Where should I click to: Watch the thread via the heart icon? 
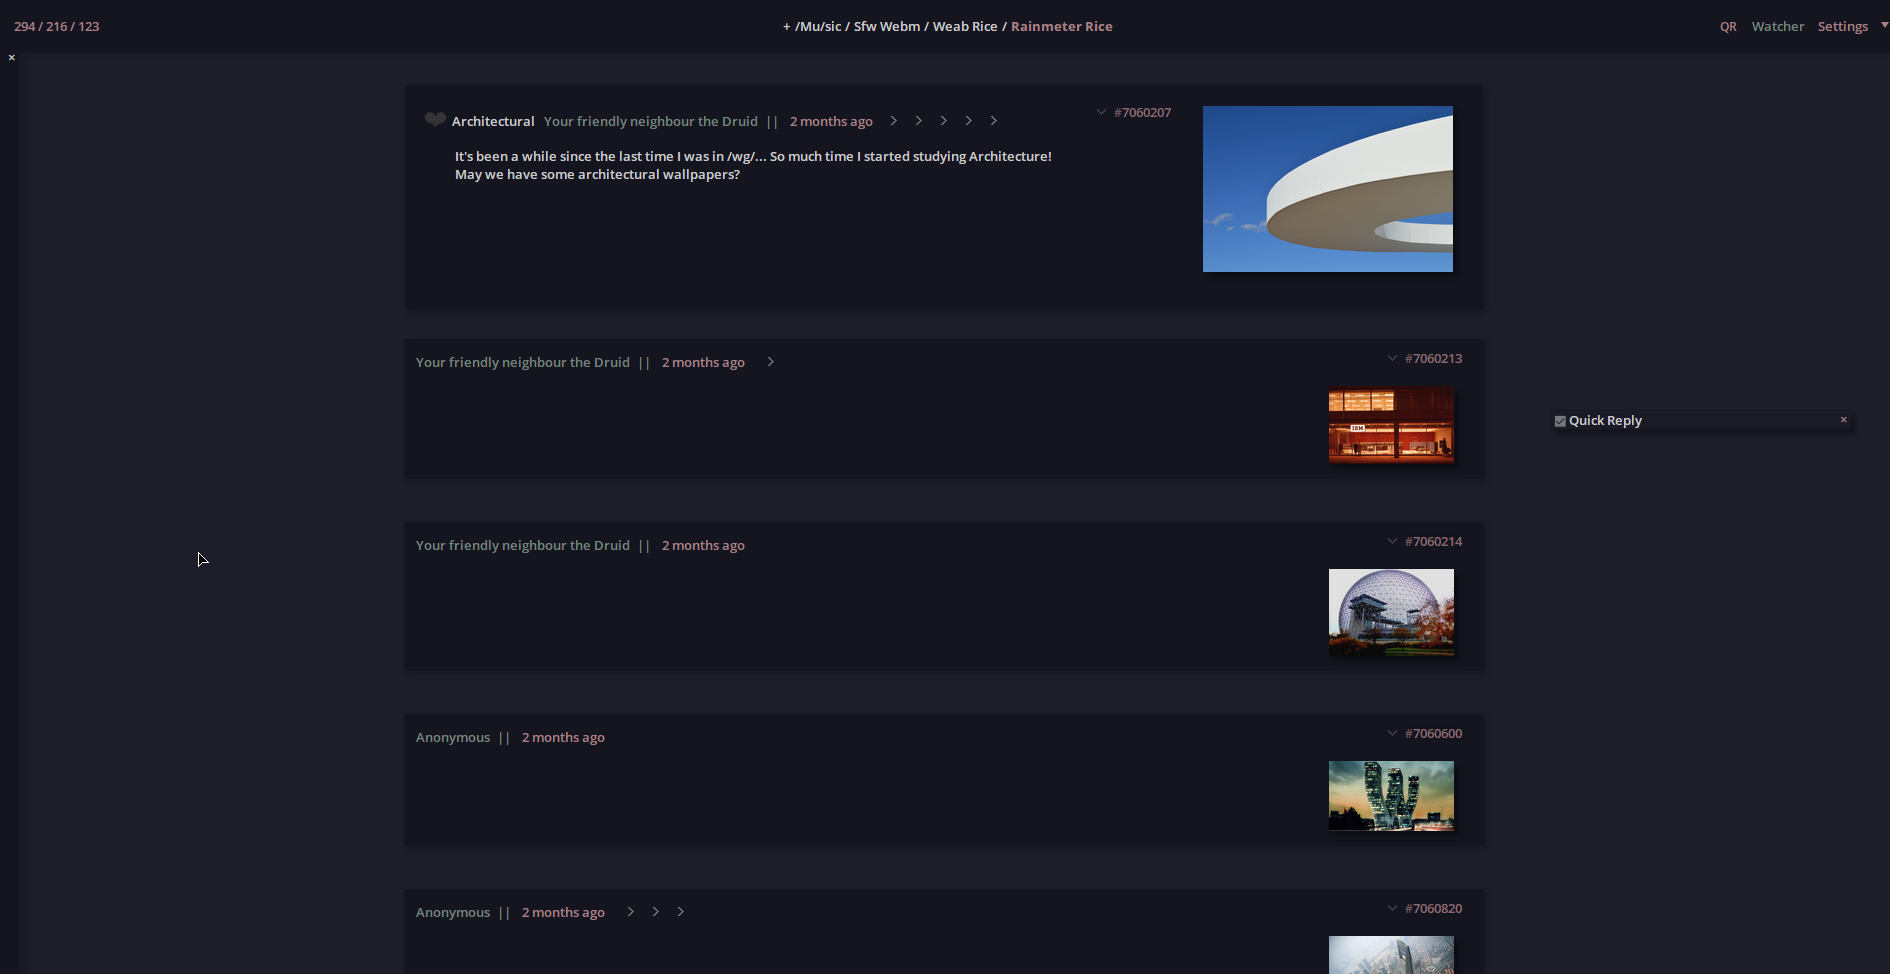point(435,119)
